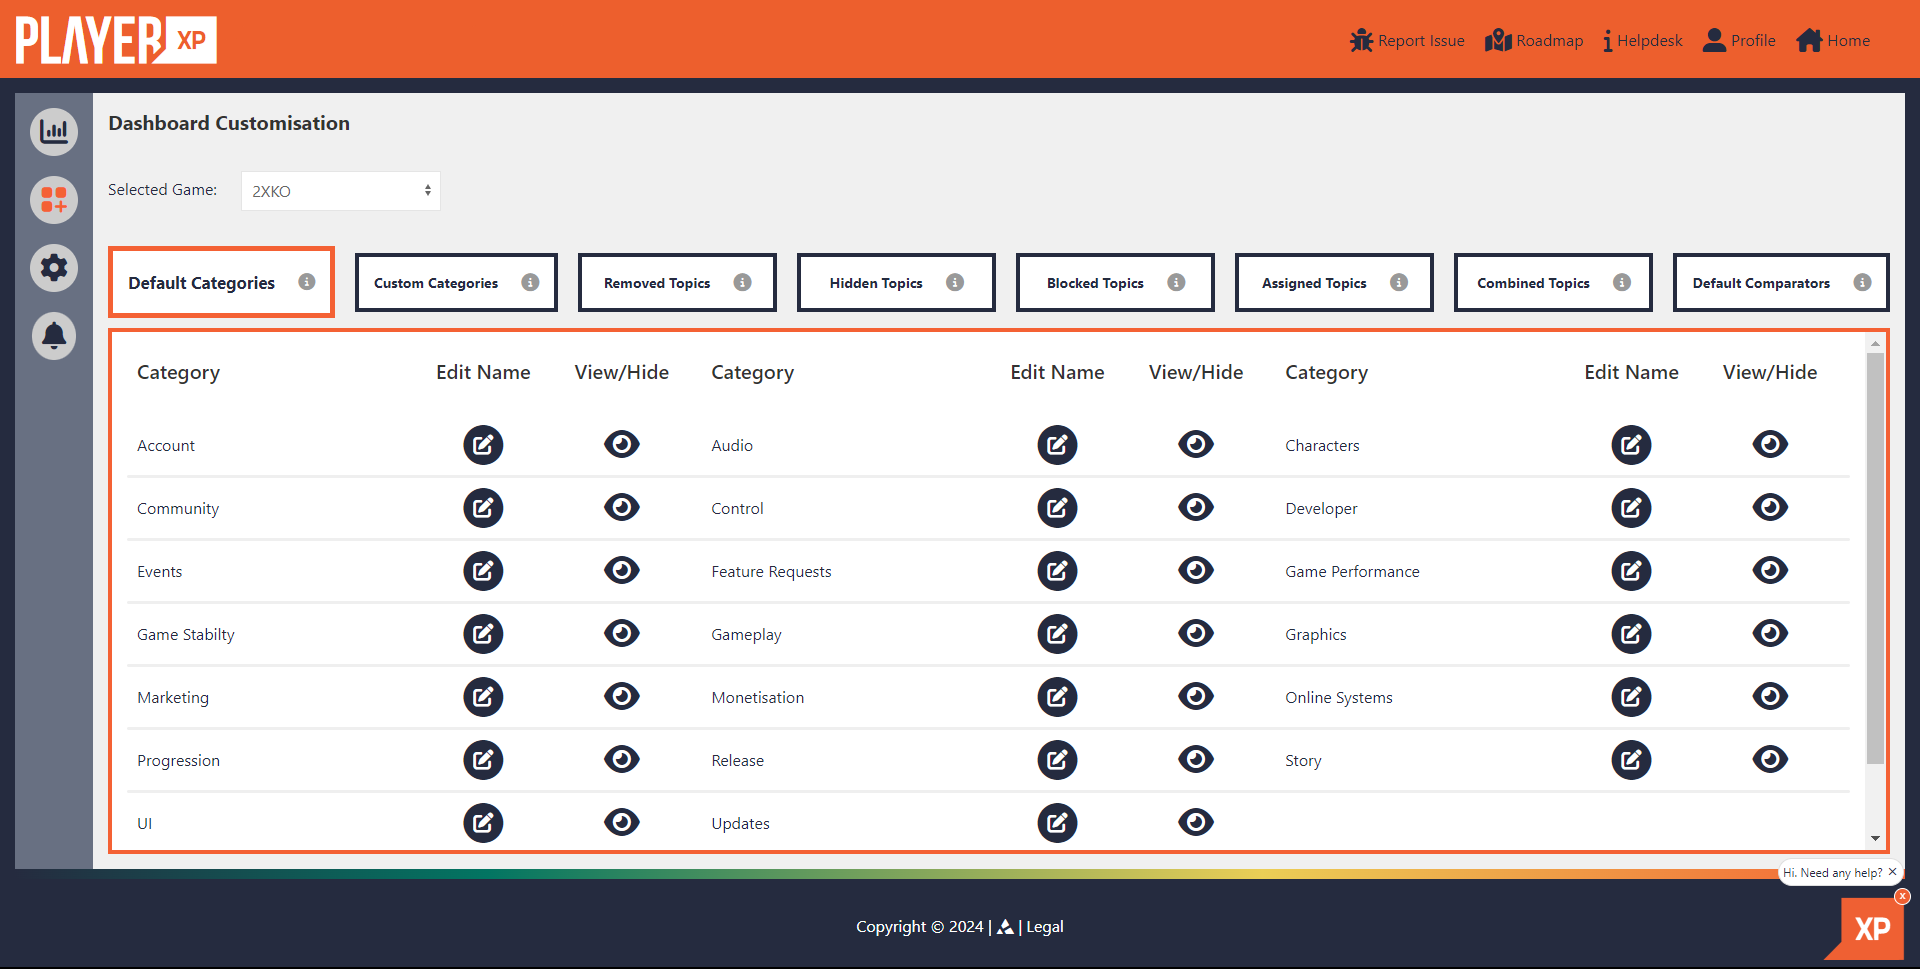The image size is (1920, 969).
Task: Edit the name of the Account category
Action: pos(483,445)
